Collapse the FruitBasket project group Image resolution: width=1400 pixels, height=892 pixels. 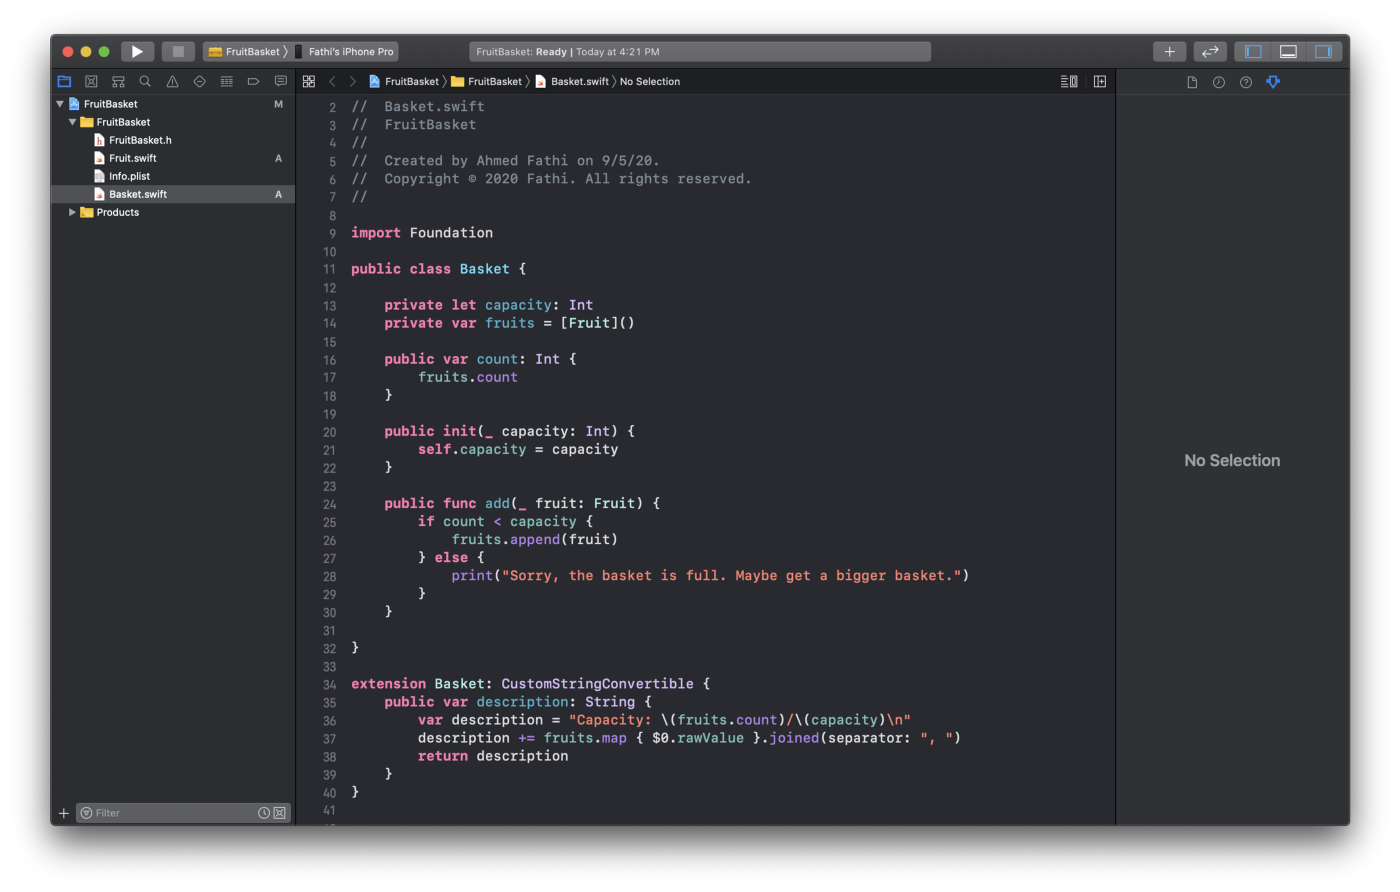pos(59,103)
